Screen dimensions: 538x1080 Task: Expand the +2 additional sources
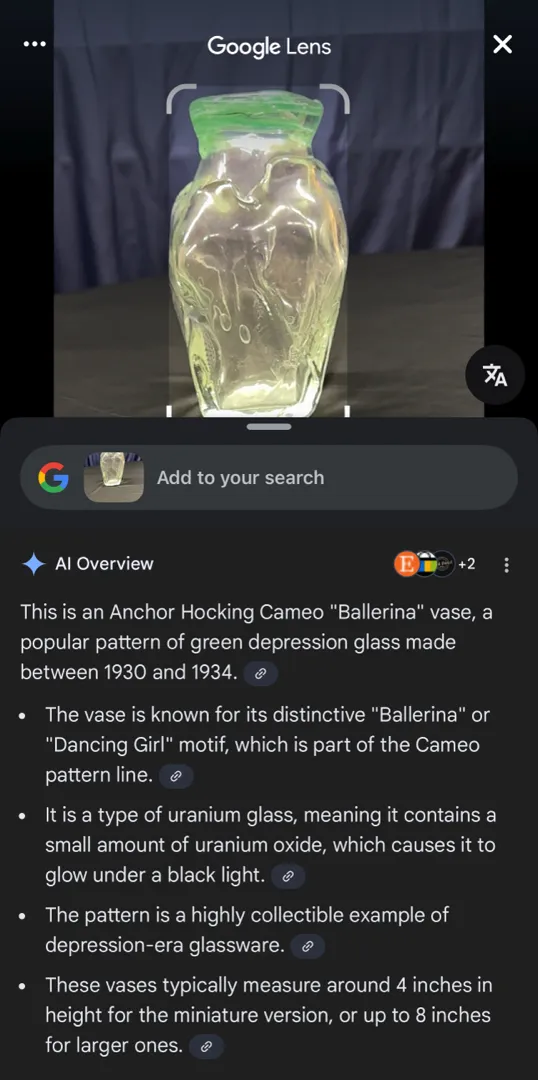(x=466, y=564)
